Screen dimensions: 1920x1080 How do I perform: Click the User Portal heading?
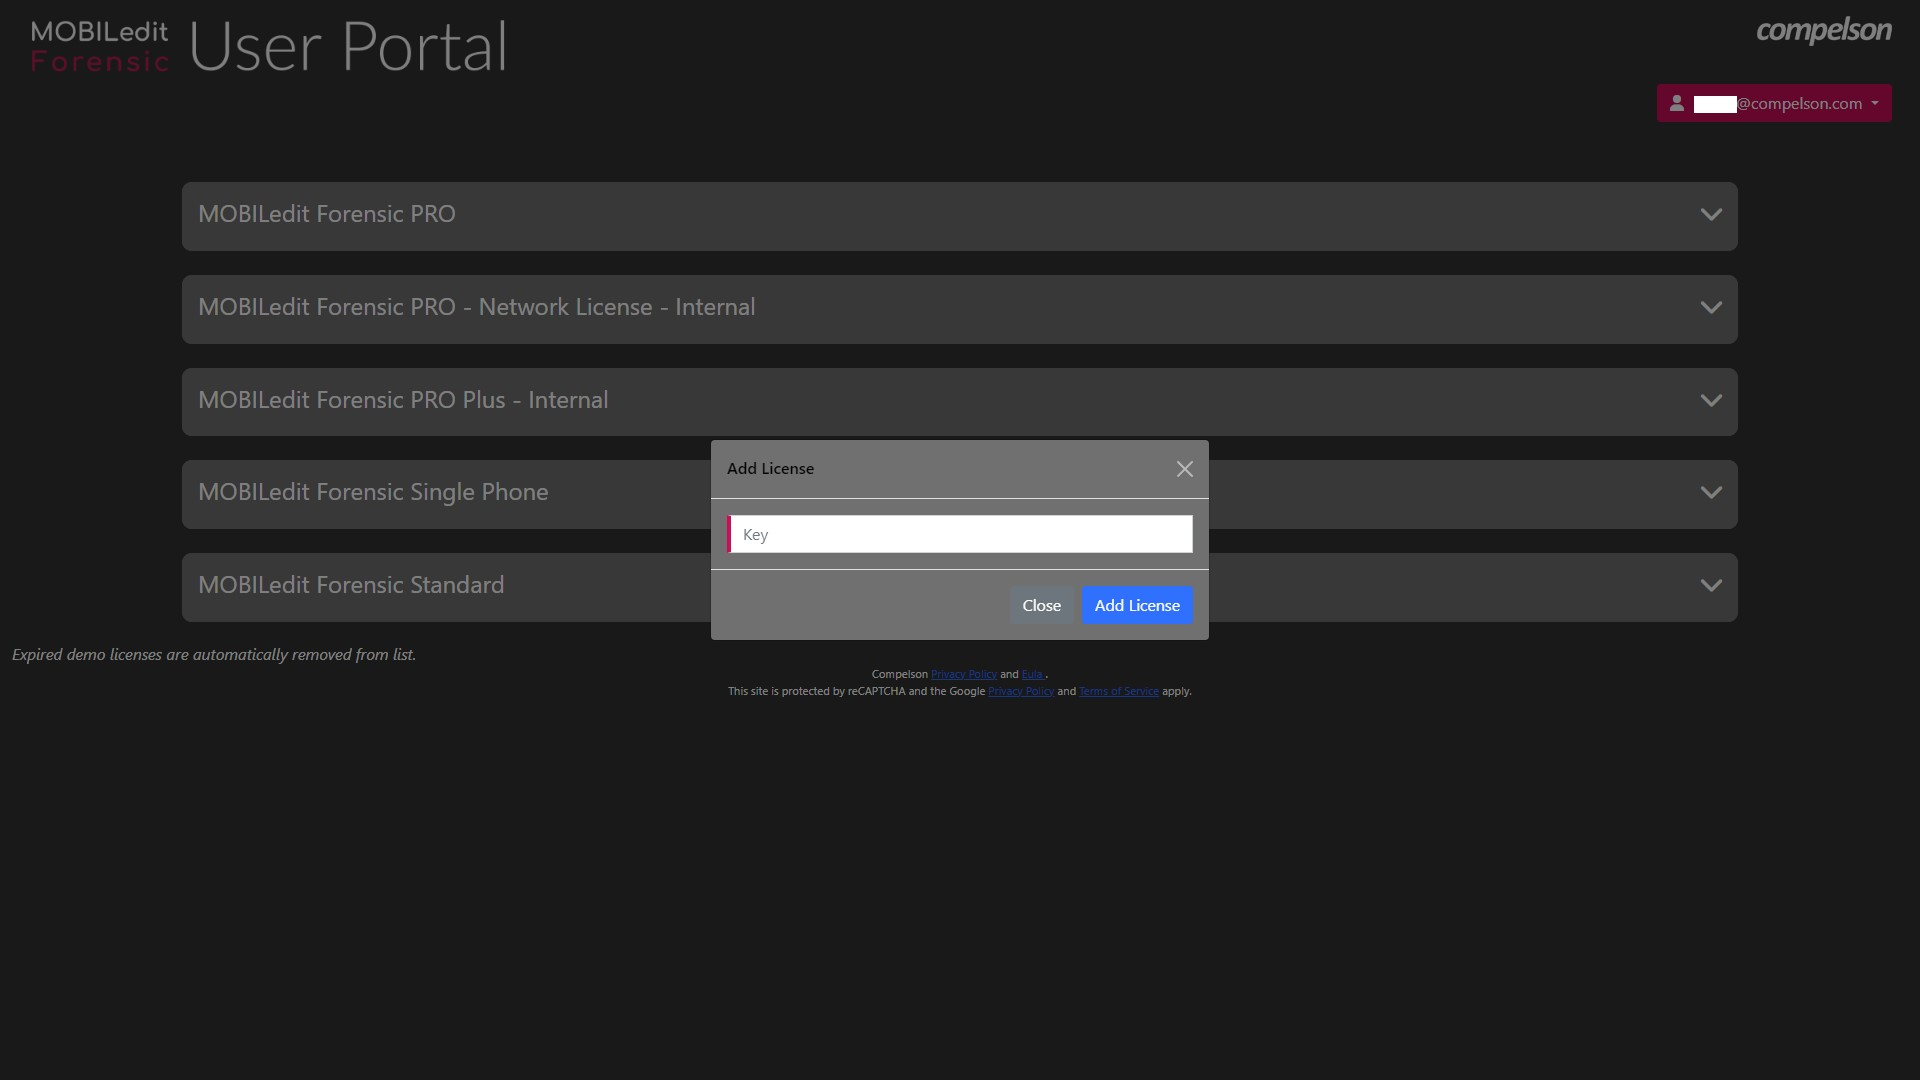tap(348, 47)
